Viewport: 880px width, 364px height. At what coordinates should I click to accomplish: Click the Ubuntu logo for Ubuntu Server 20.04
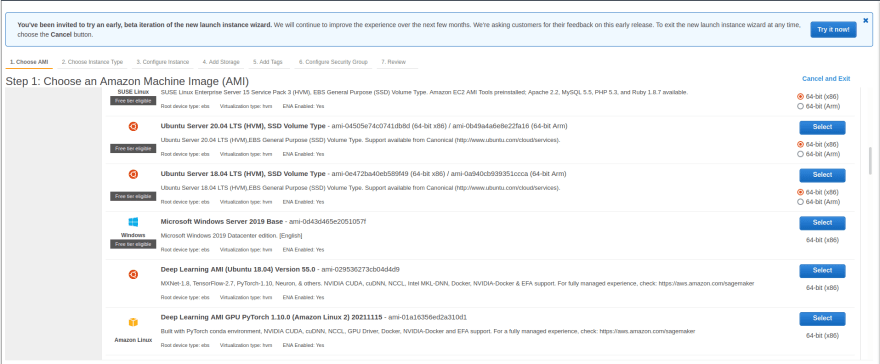click(133, 126)
